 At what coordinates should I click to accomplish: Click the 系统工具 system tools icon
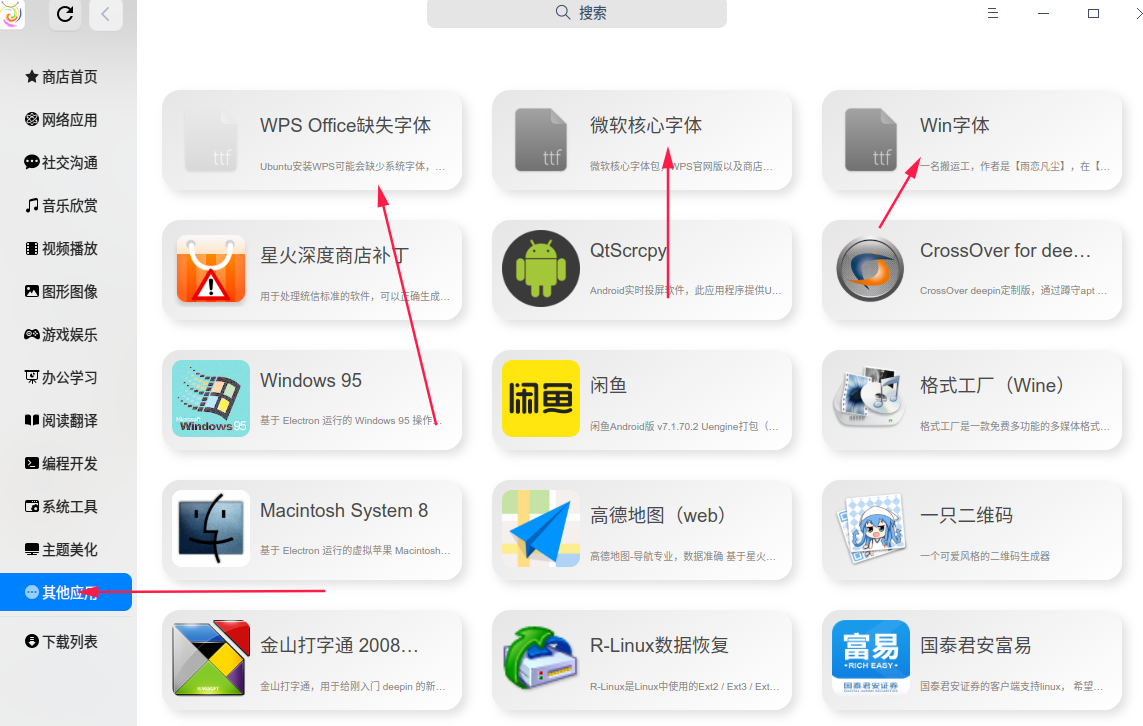(x=31, y=506)
